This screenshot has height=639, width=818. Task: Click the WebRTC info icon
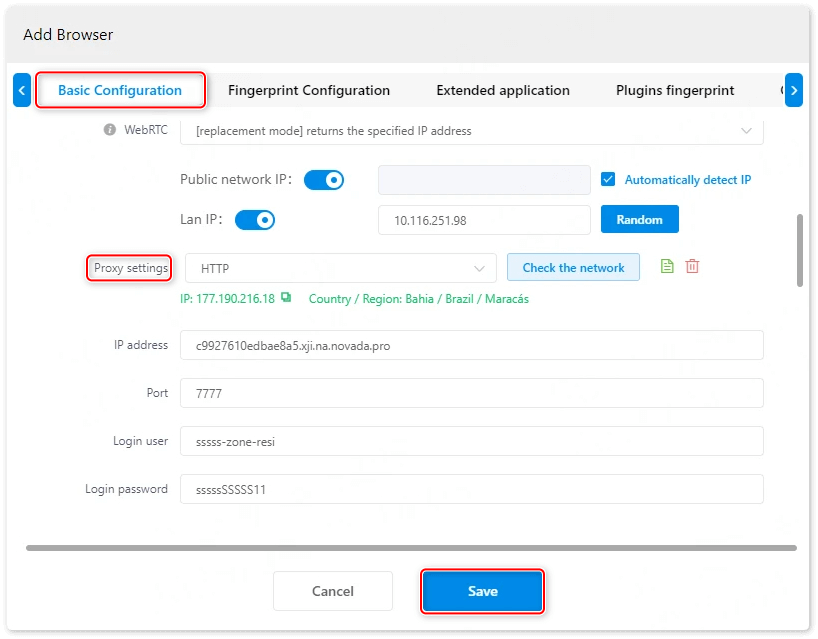[x=110, y=130]
